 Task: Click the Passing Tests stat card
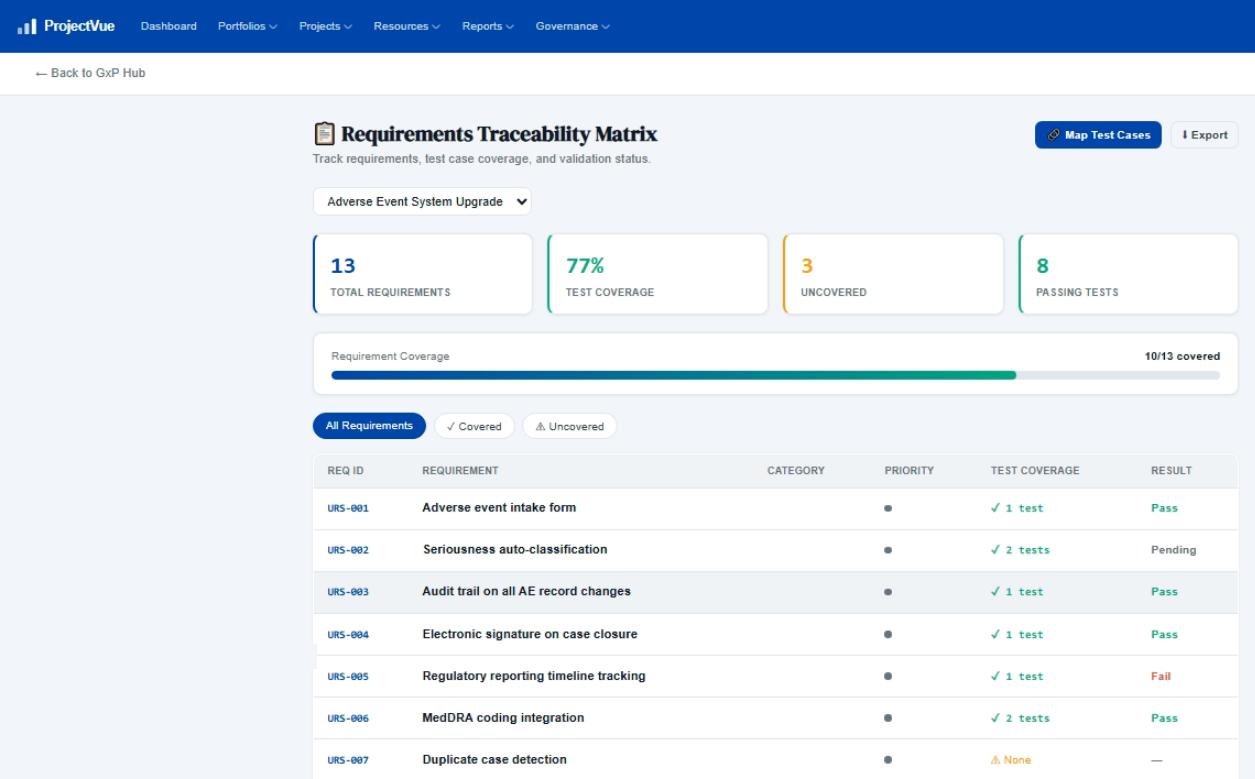(x=1129, y=274)
